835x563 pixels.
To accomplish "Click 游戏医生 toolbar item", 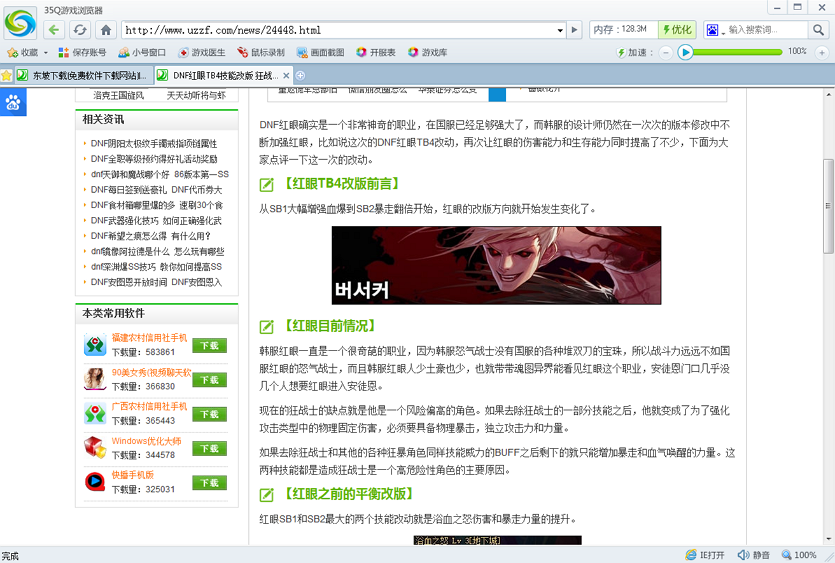I will tap(202, 52).
